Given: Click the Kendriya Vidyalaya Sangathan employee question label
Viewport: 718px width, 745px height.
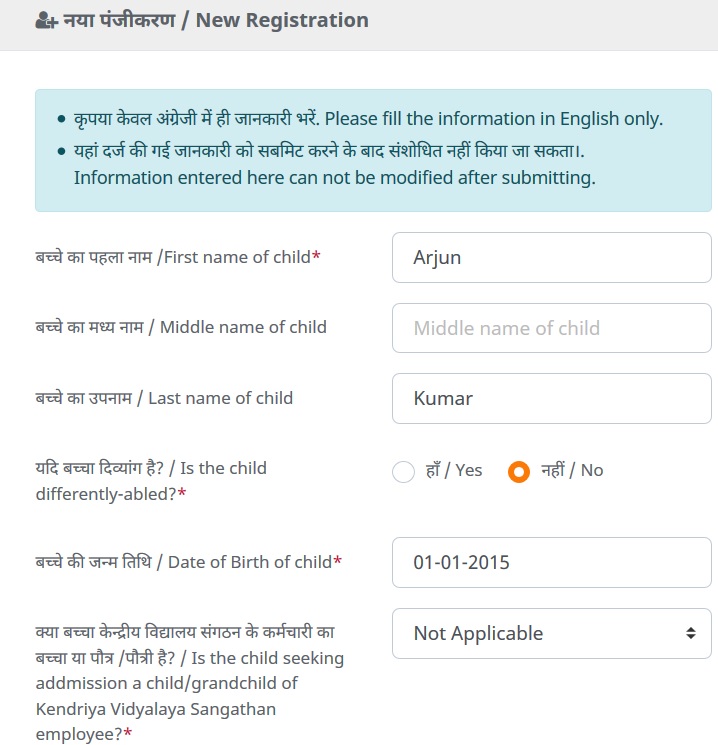Looking at the screenshot, I should [x=189, y=683].
